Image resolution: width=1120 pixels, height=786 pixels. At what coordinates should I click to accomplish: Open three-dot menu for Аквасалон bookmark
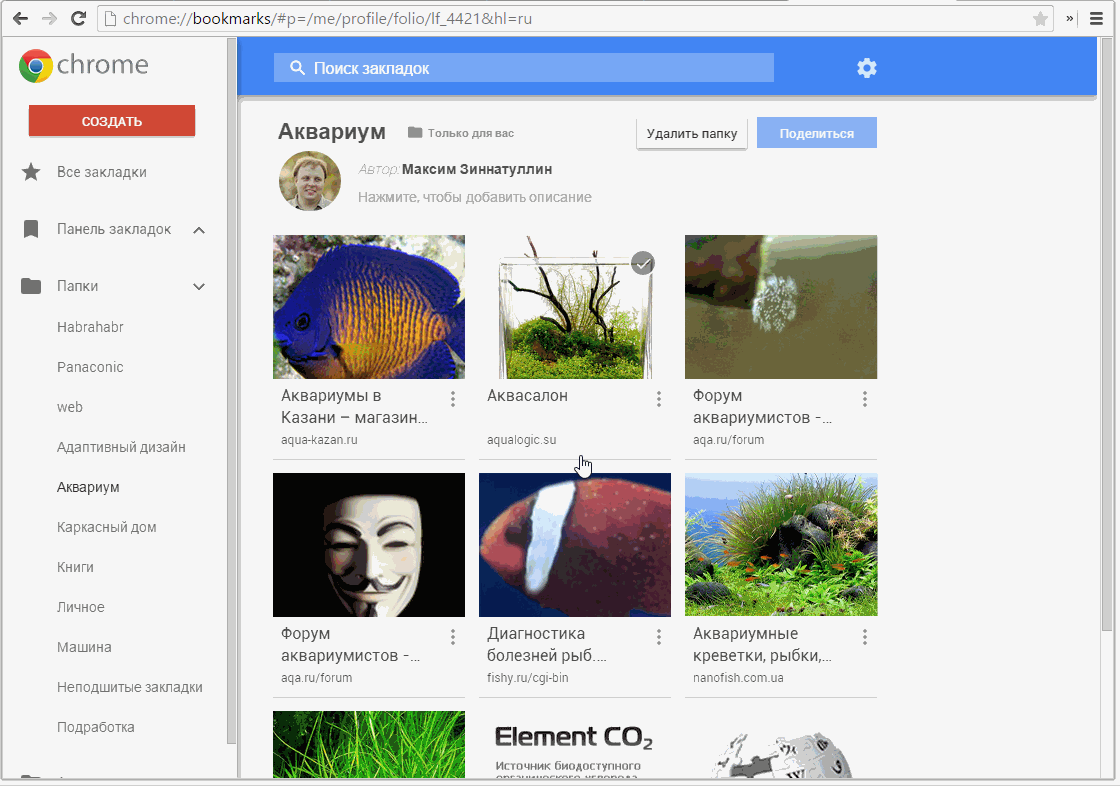659,399
